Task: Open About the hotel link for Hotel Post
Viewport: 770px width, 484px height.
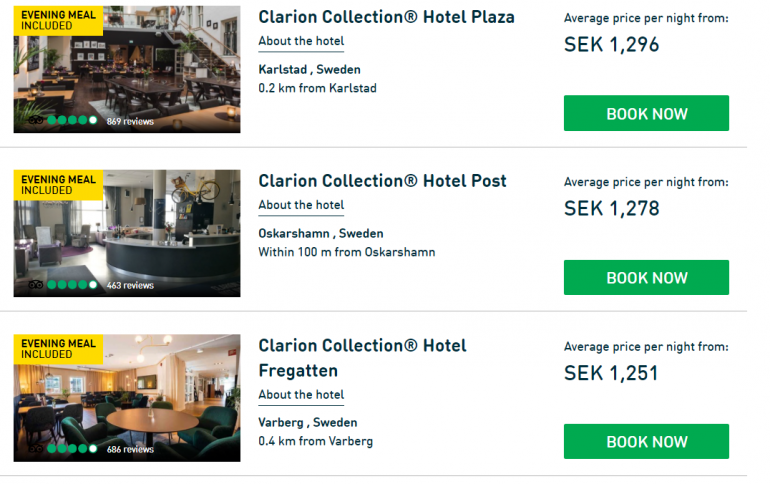Action: click(300, 205)
